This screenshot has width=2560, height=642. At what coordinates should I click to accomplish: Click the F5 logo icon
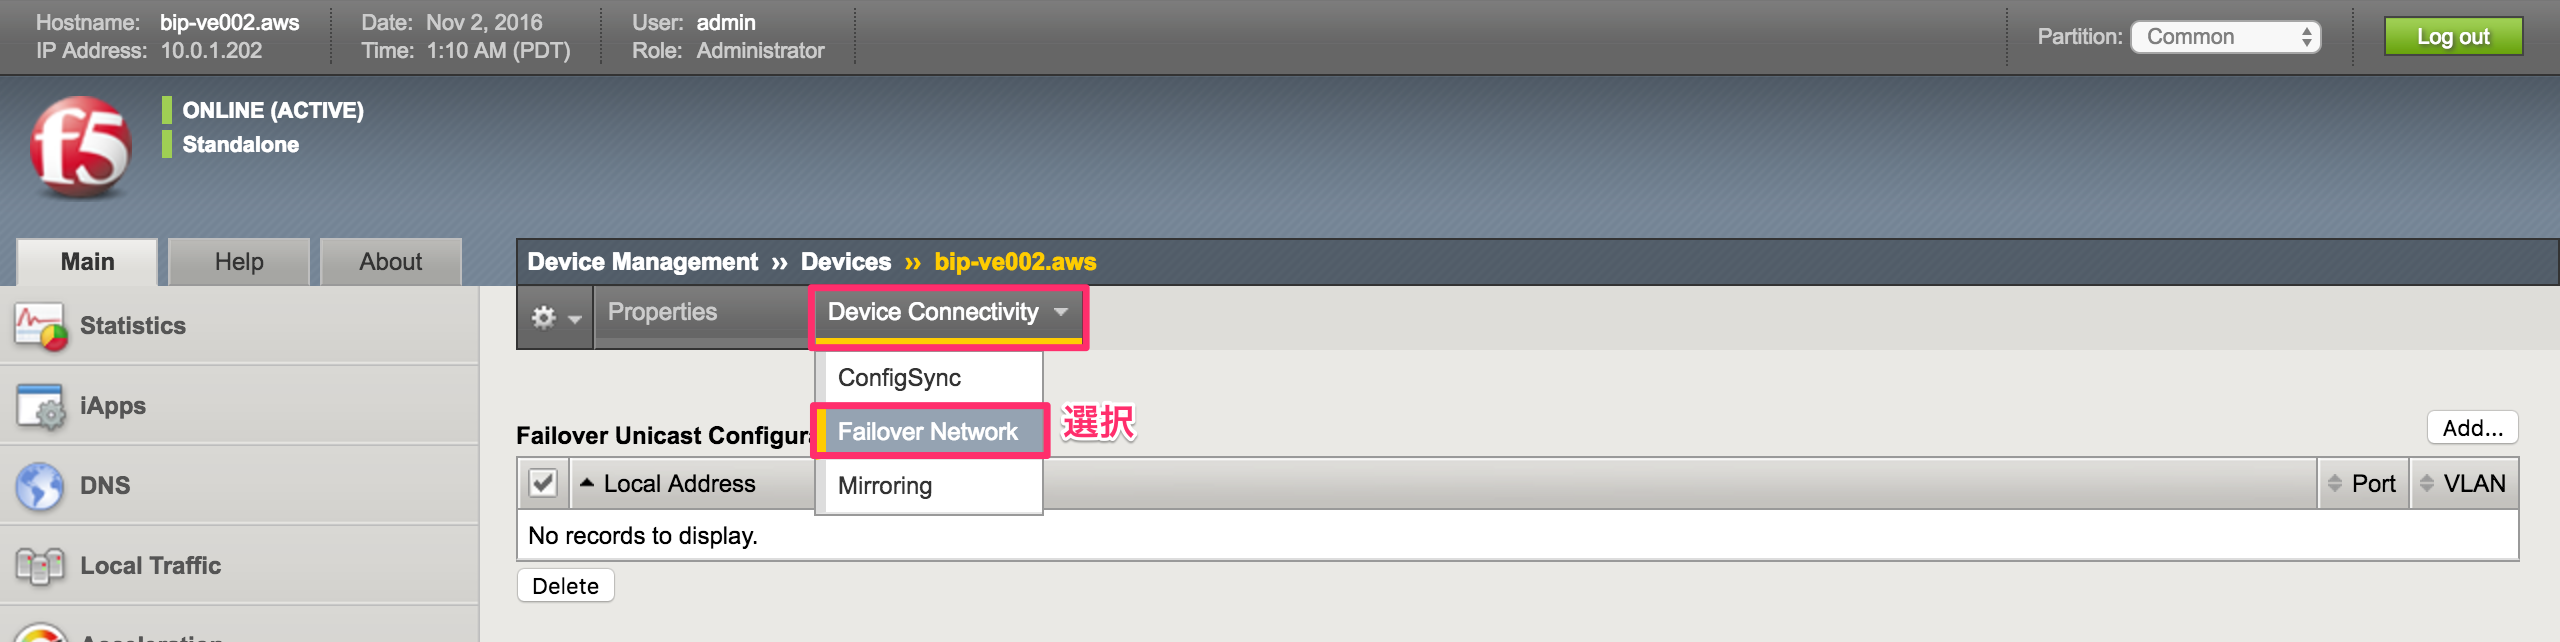81,147
